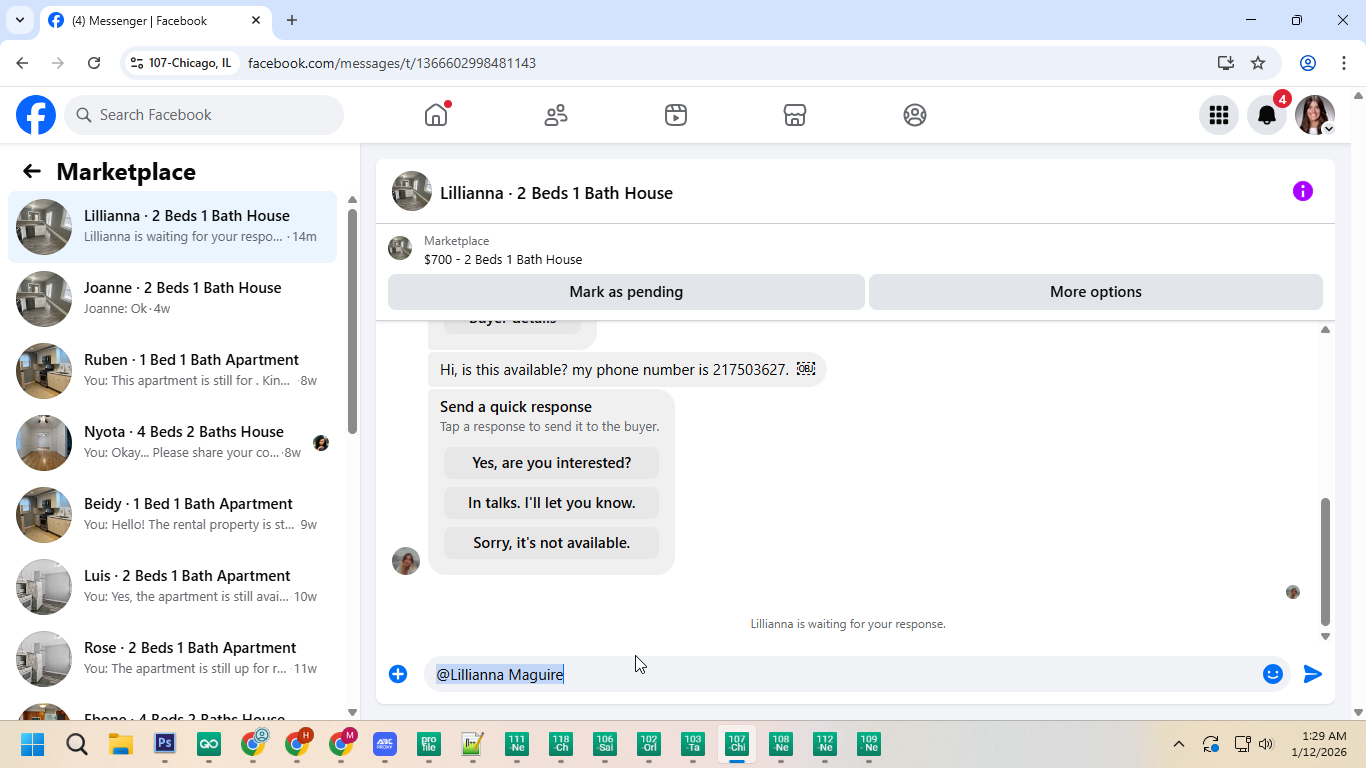Close the Messenger | Facebook tab

pos(256,20)
